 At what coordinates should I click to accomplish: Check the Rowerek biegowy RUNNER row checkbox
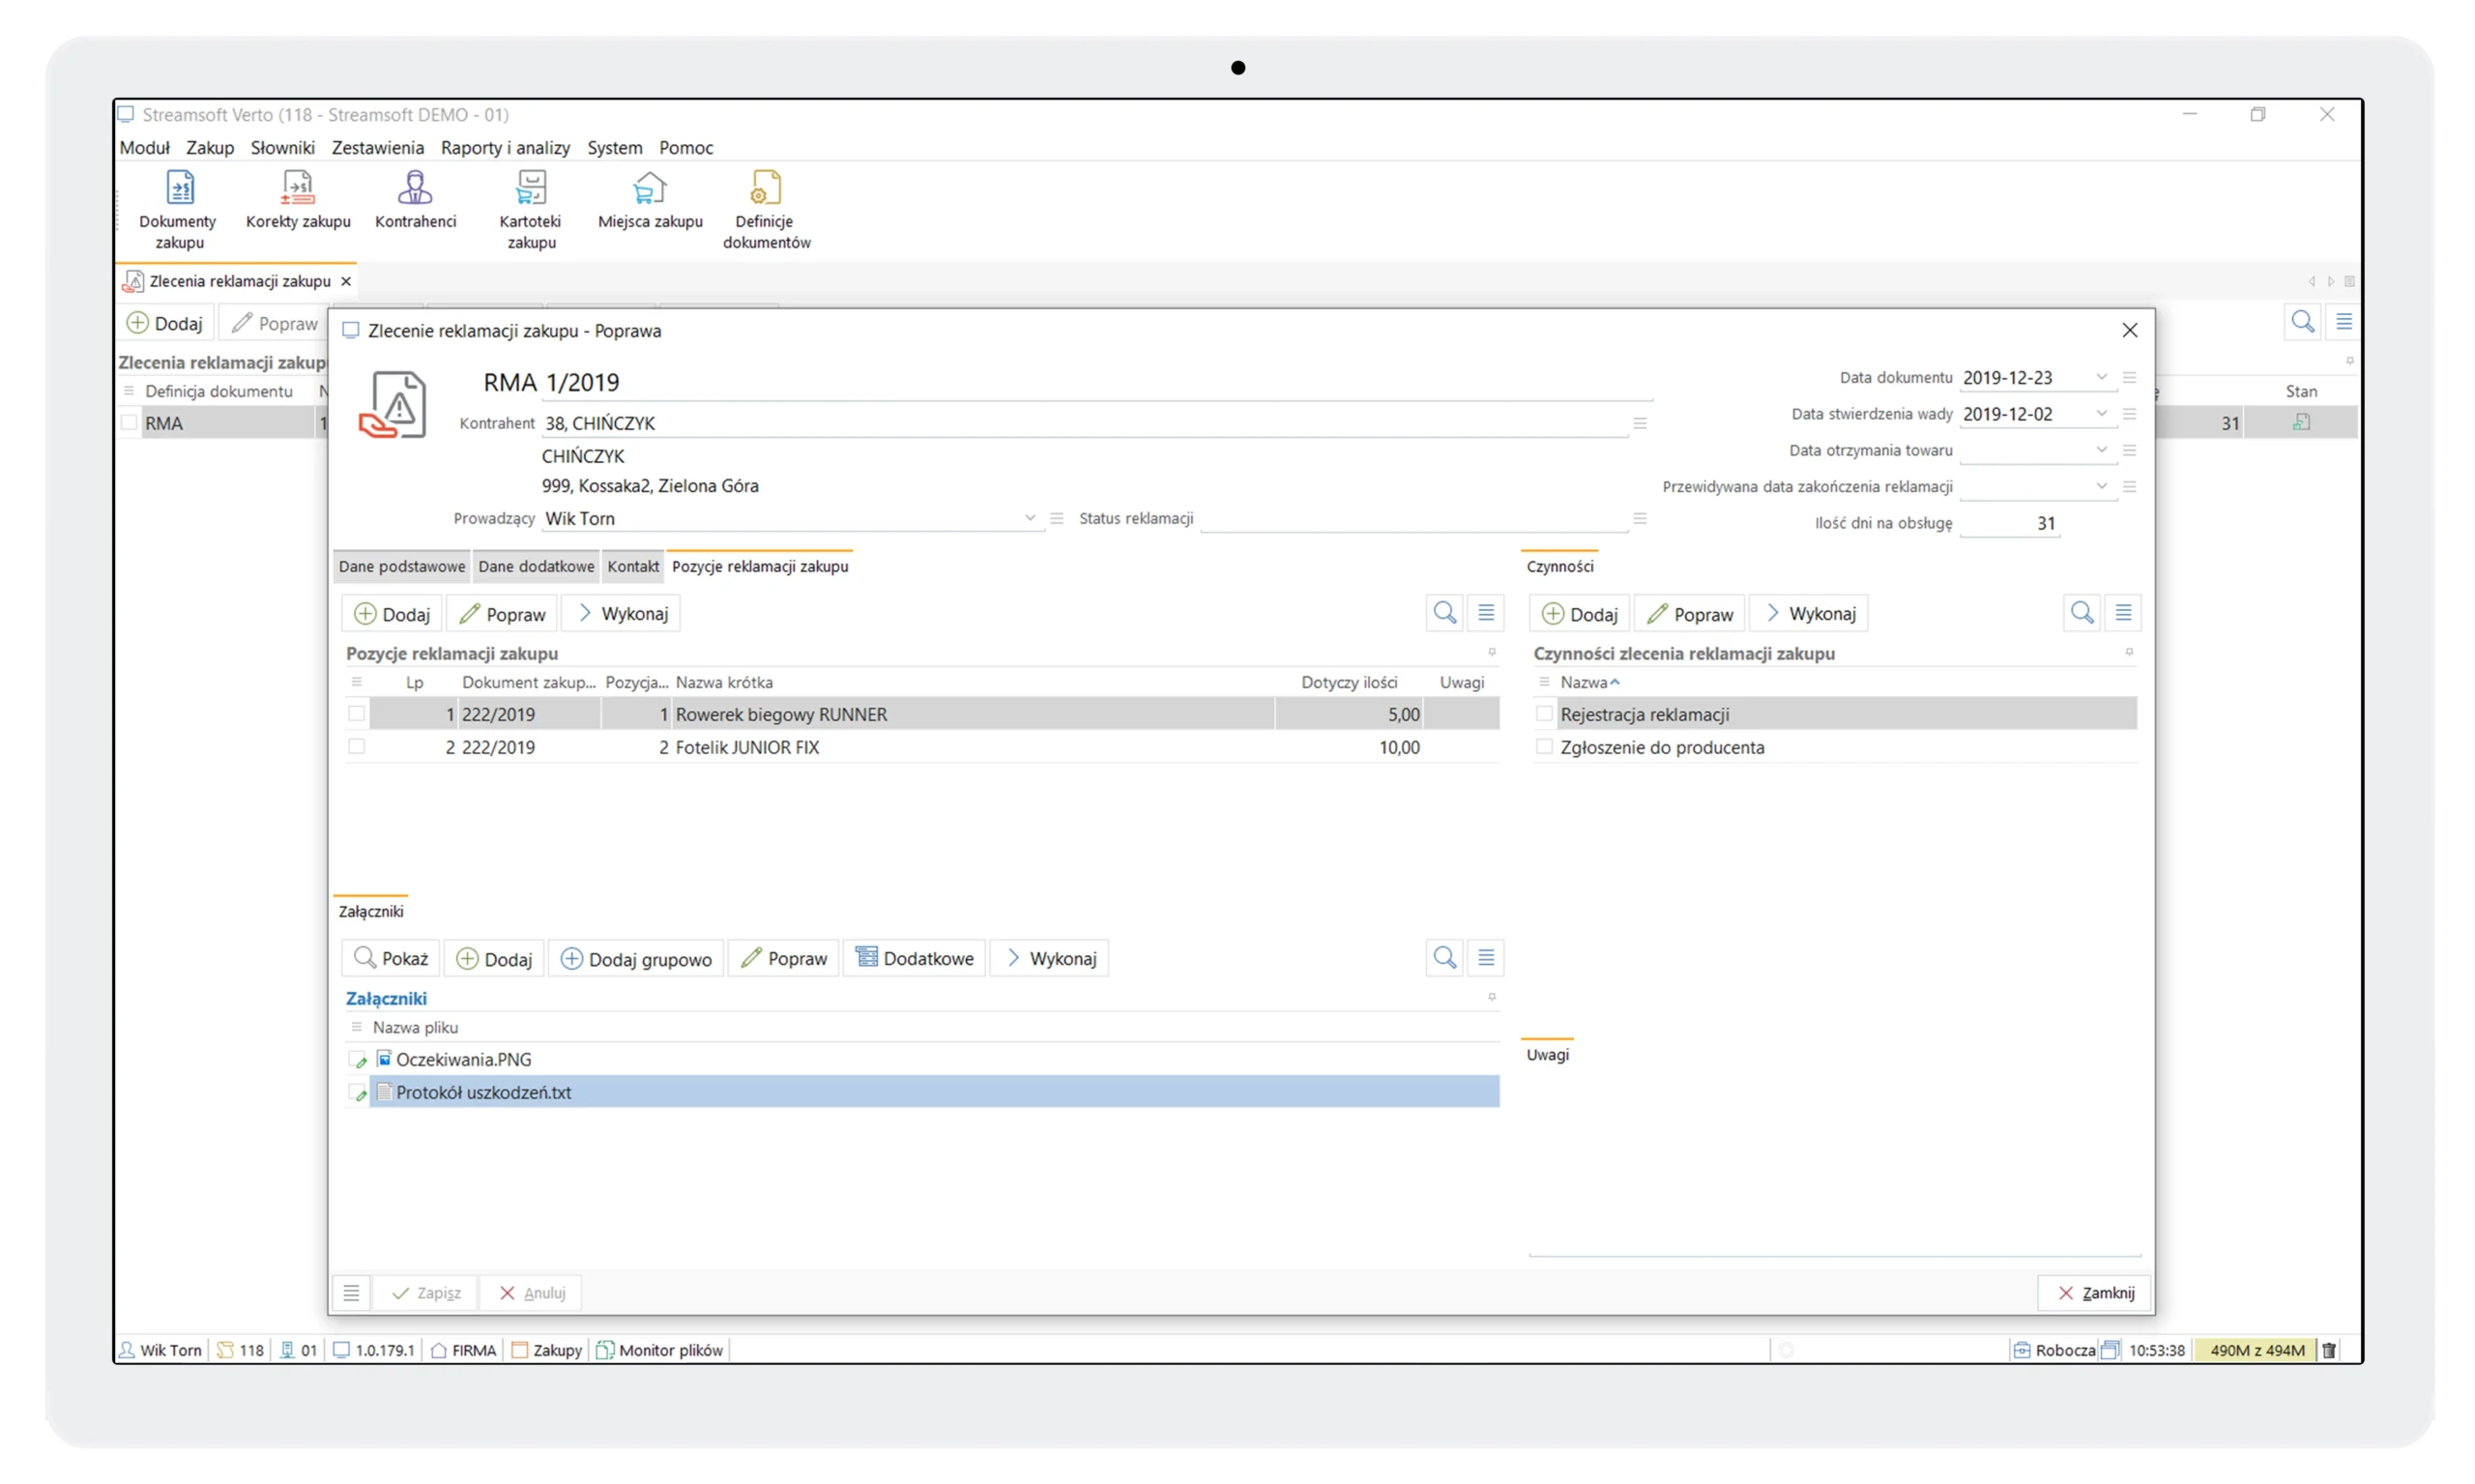(x=357, y=714)
